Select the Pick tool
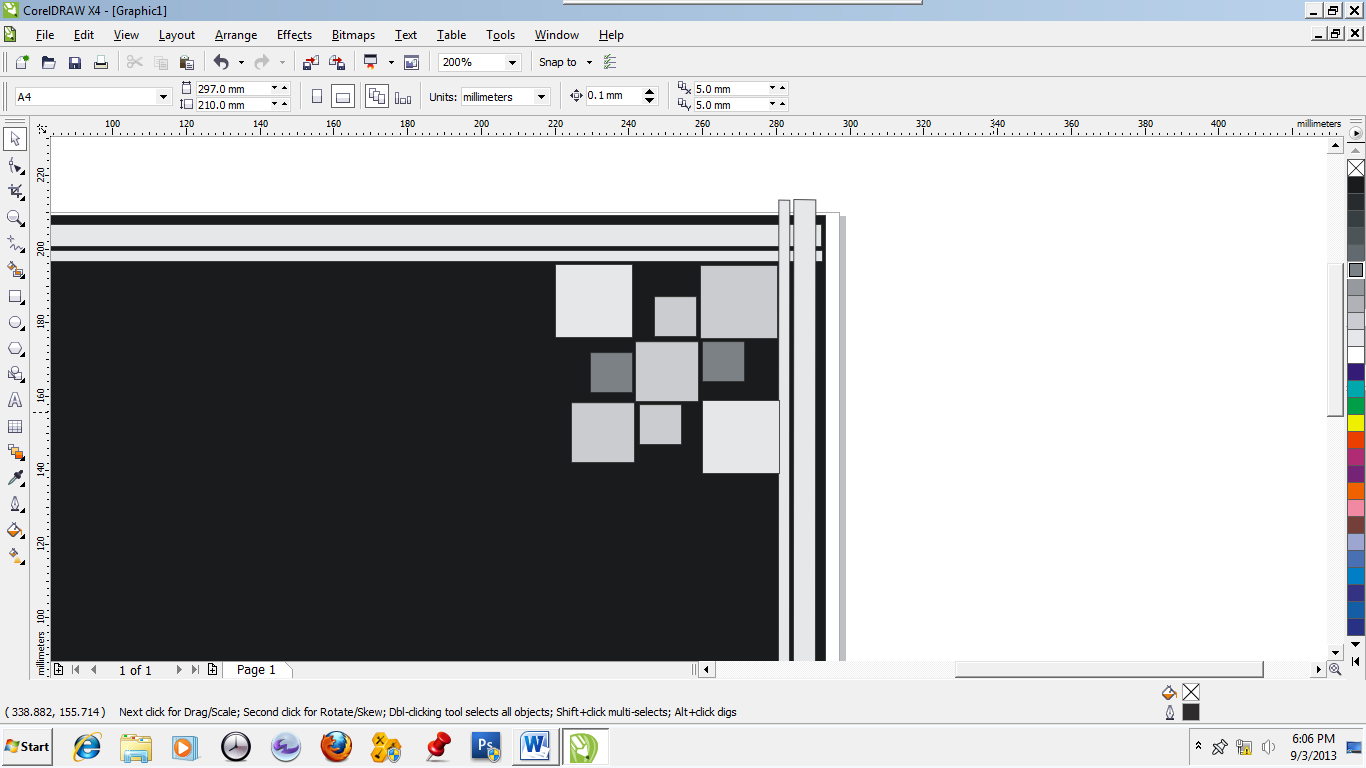 (15, 139)
